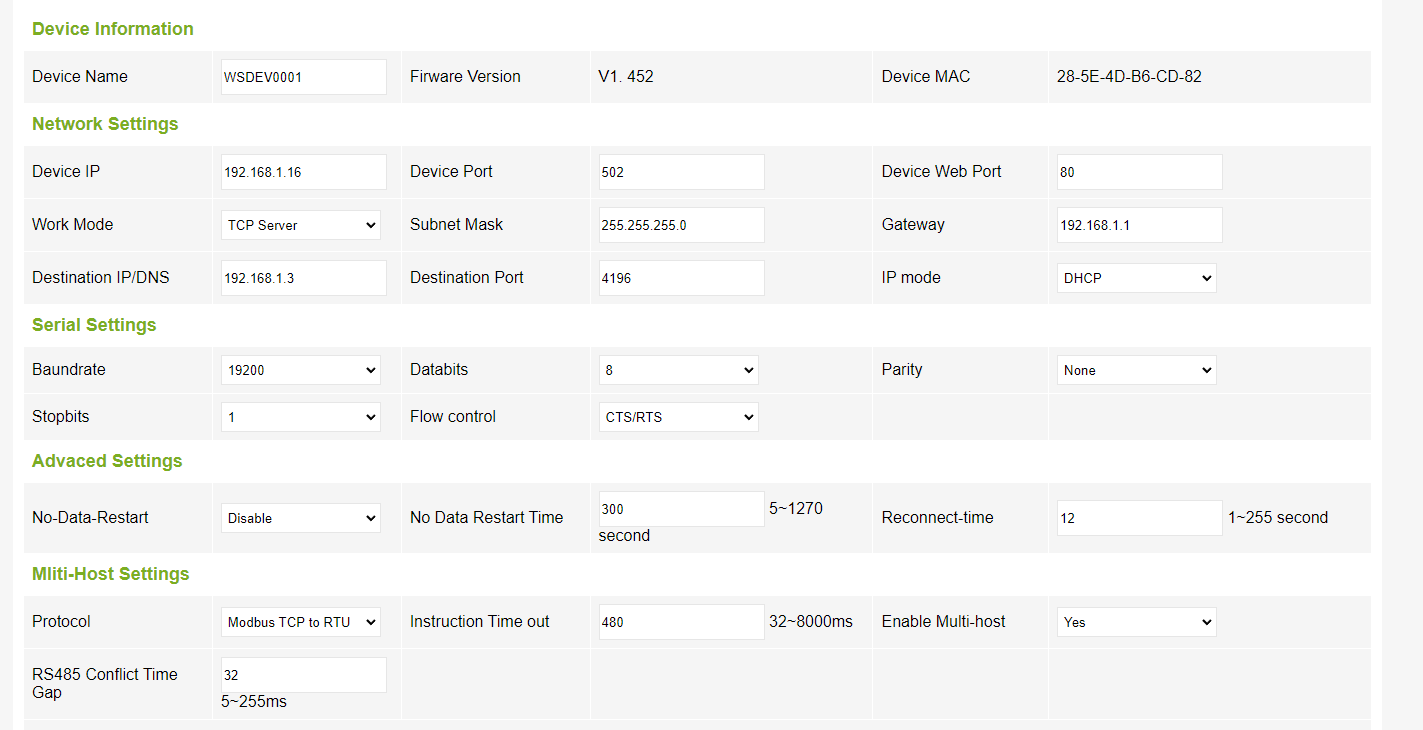Viewport: 1423px width, 730px height.
Task: Click the Reconnect-time input field
Action: pyautogui.click(x=1139, y=518)
